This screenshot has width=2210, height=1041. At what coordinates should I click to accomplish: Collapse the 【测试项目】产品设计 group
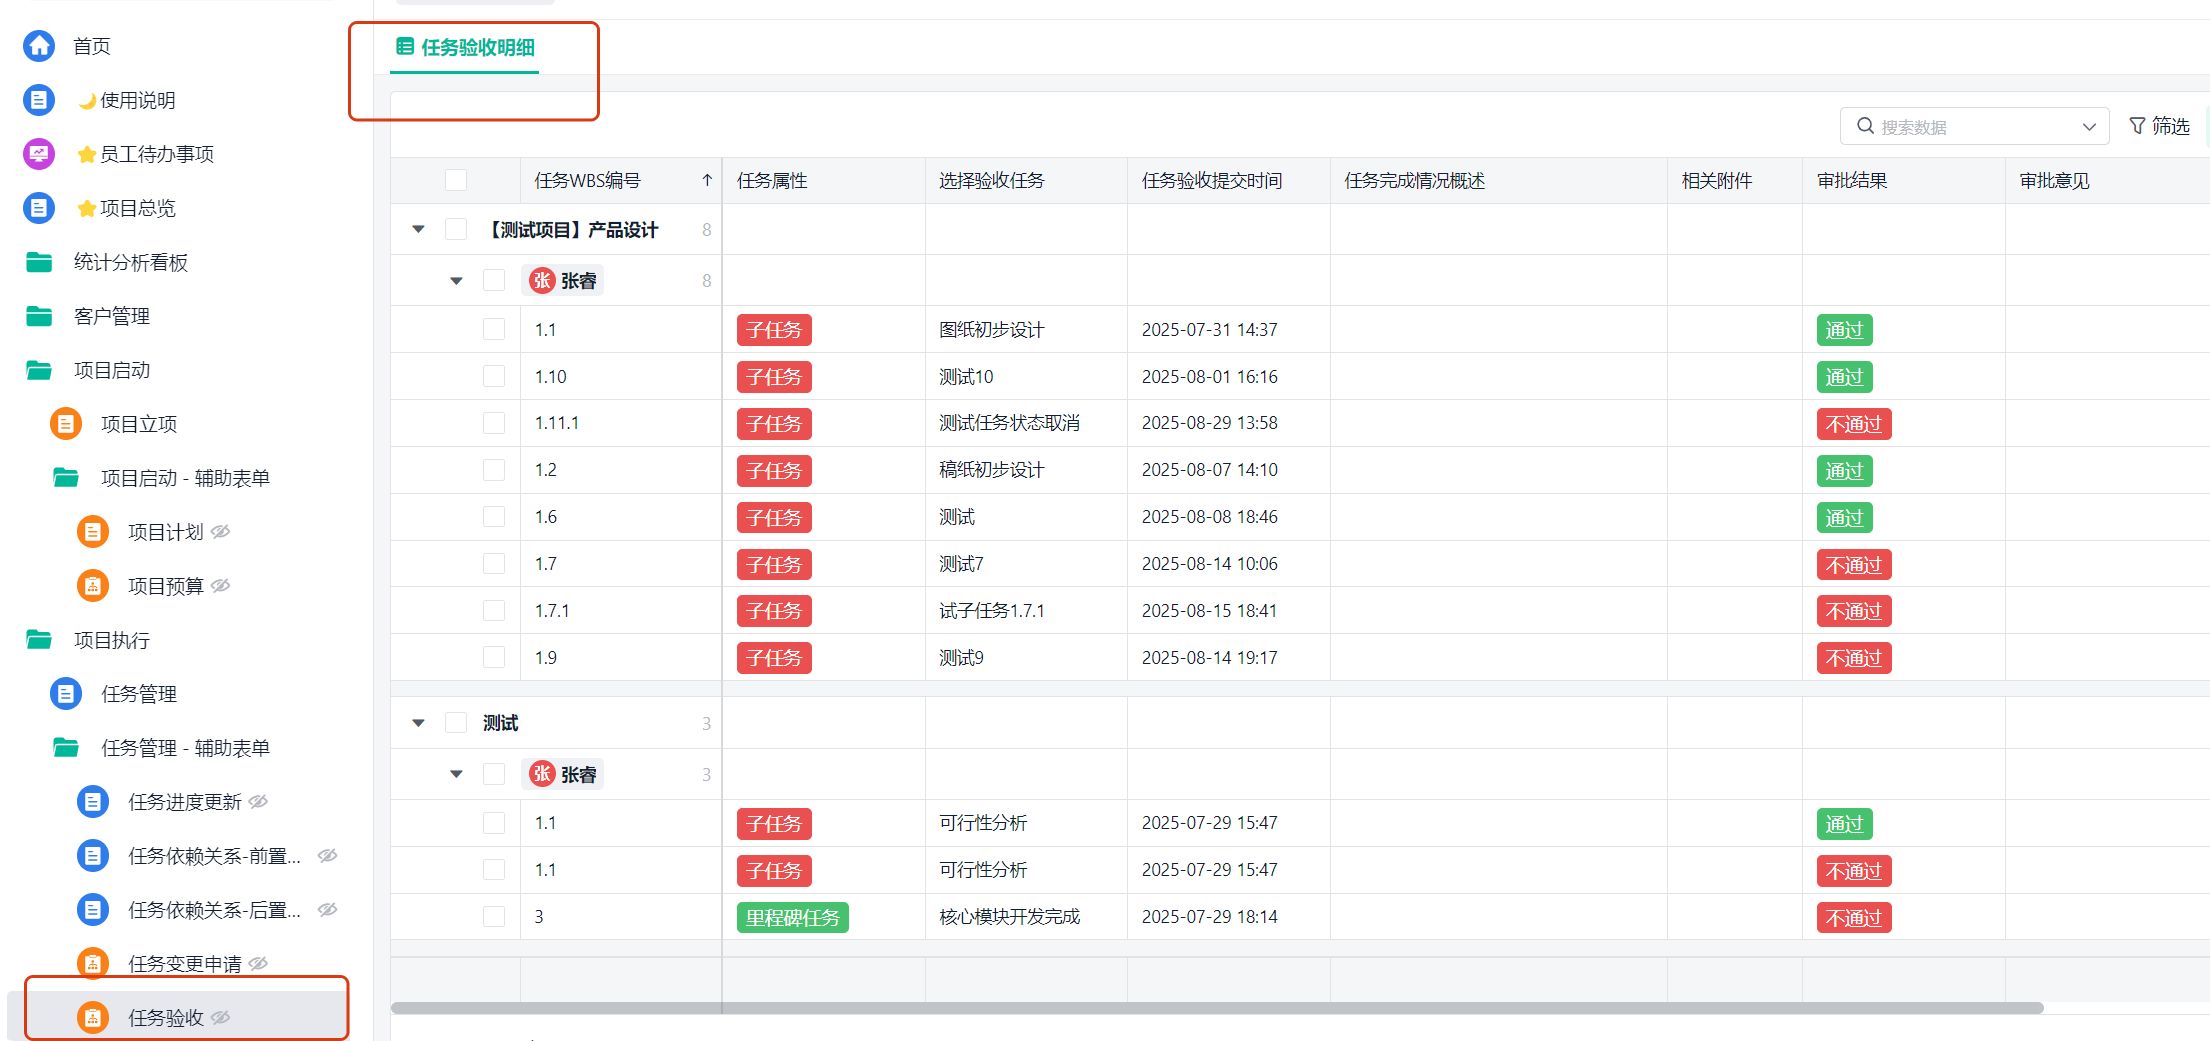tap(419, 230)
